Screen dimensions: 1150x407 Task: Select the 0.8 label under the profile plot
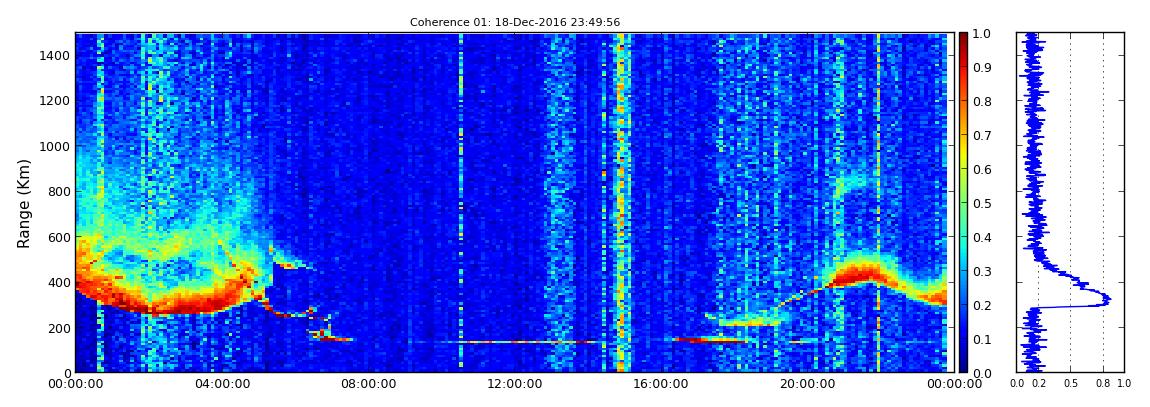tap(1102, 384)
